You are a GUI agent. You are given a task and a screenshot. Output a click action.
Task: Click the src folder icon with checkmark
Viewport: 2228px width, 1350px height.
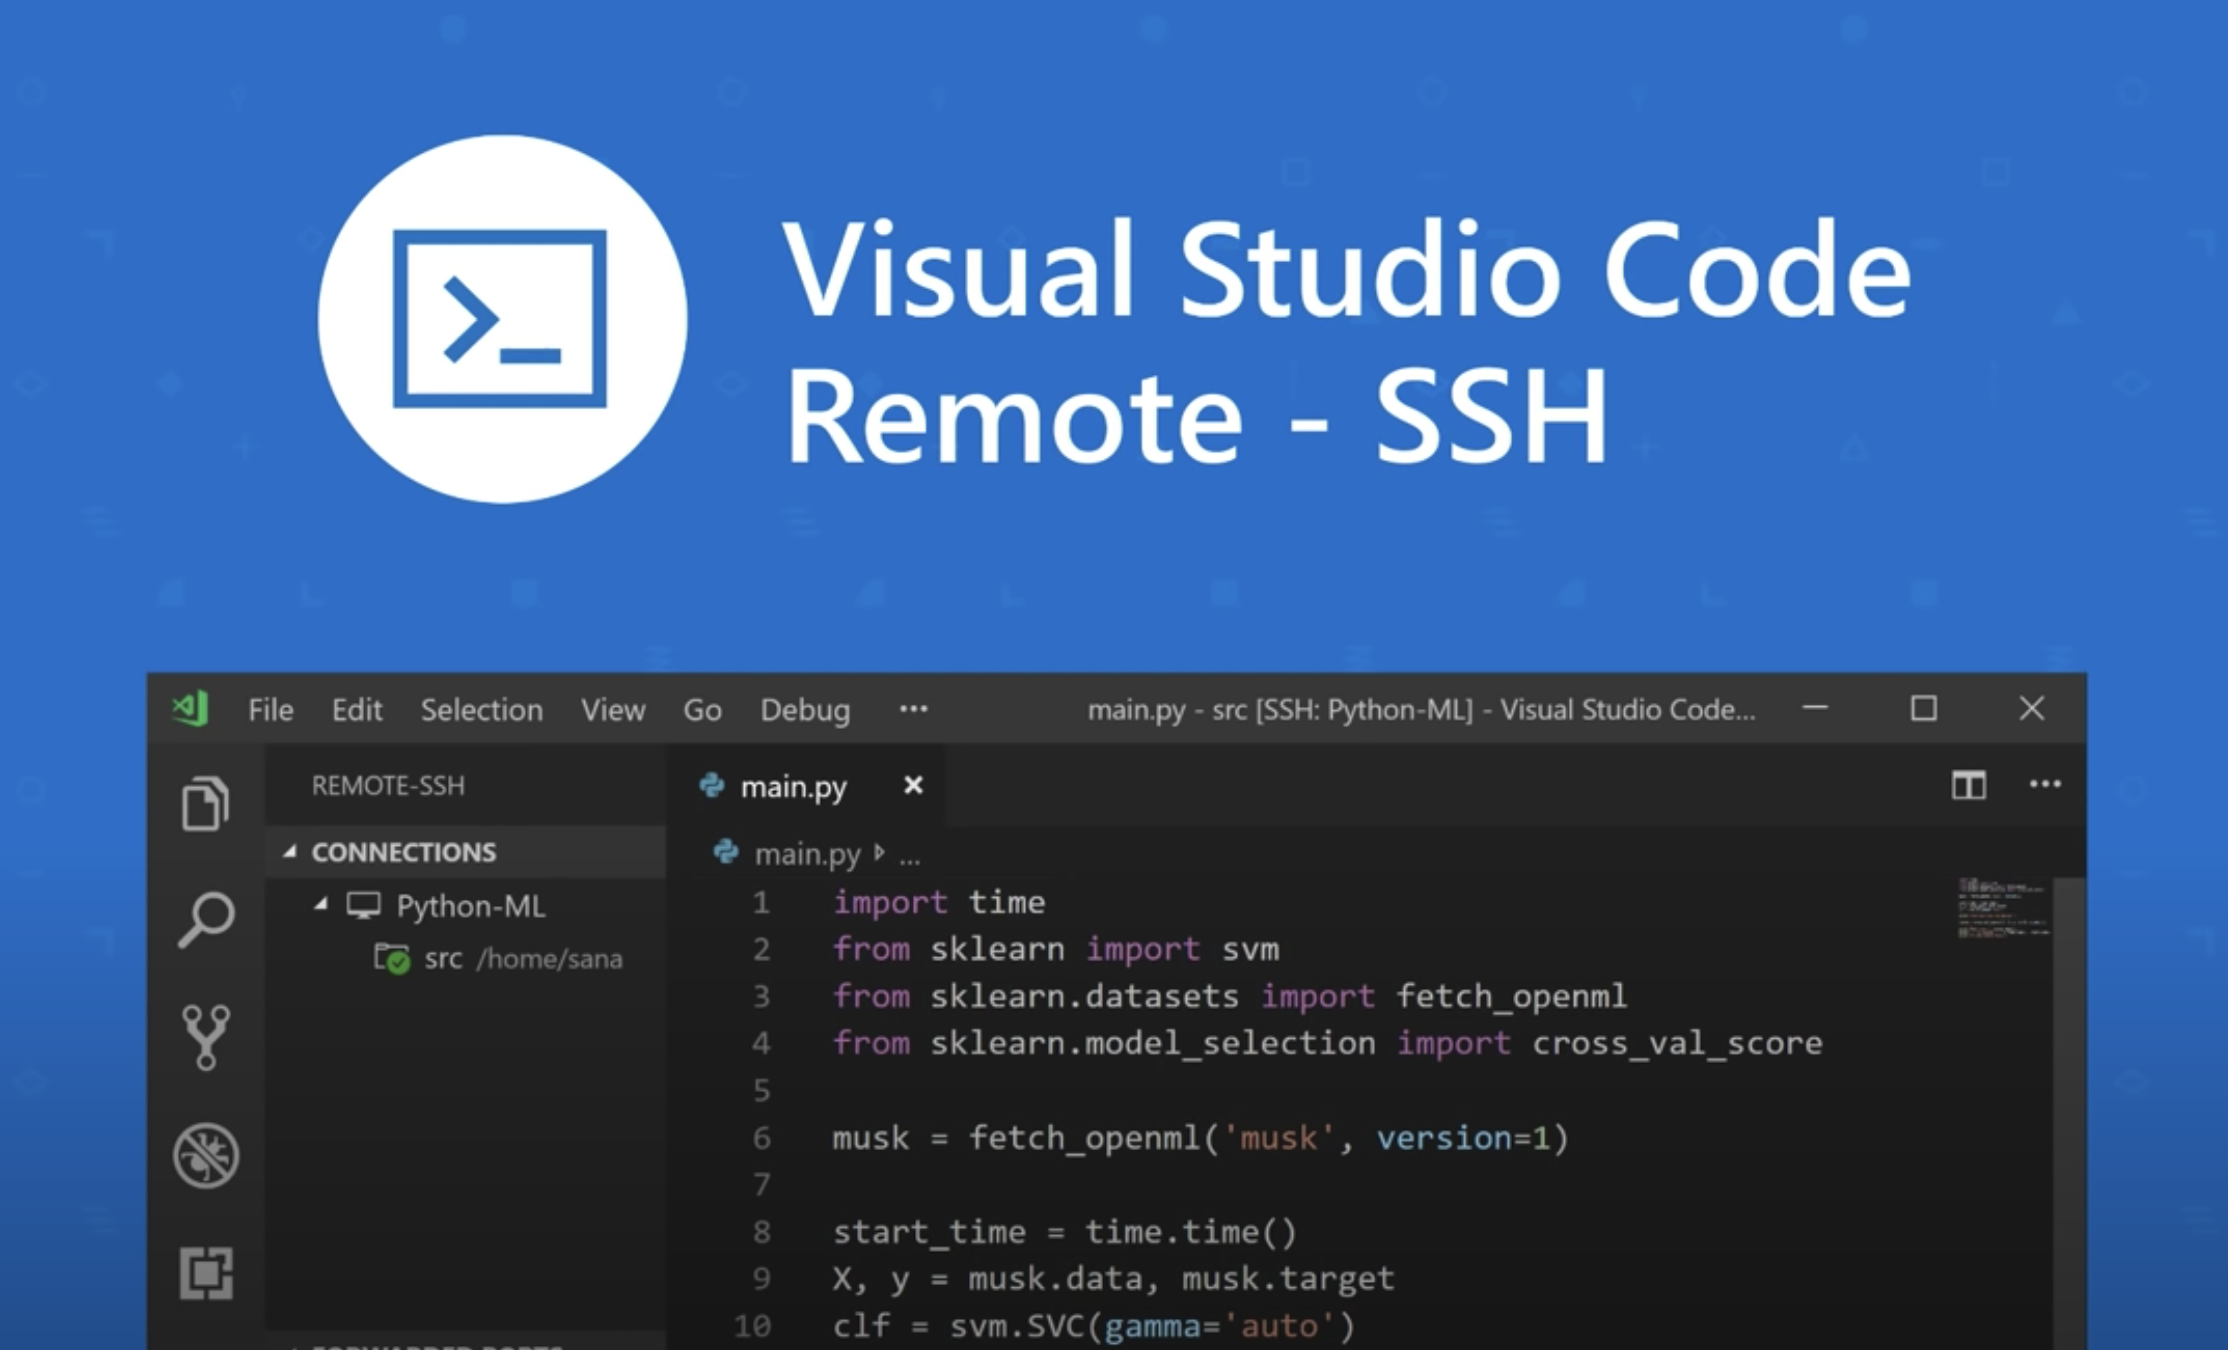click(391, 959)
